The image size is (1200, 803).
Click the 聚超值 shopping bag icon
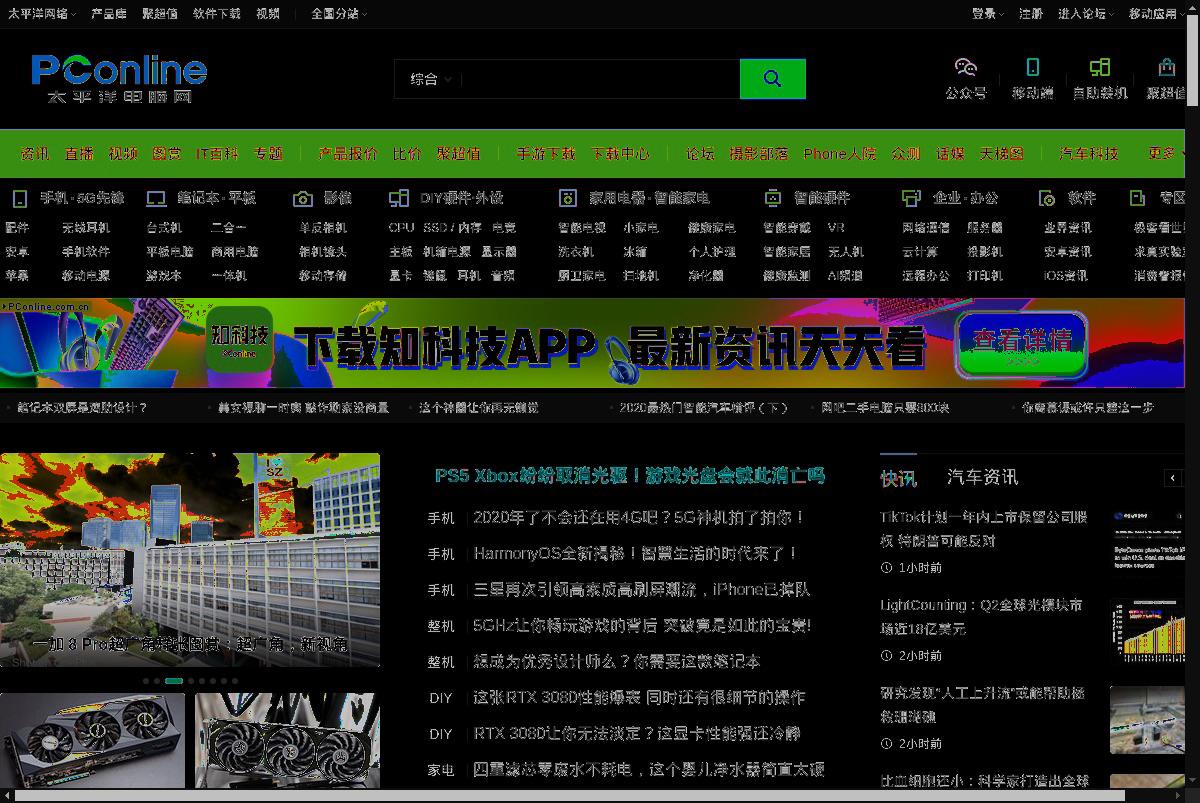click(x=1166, y=67)
